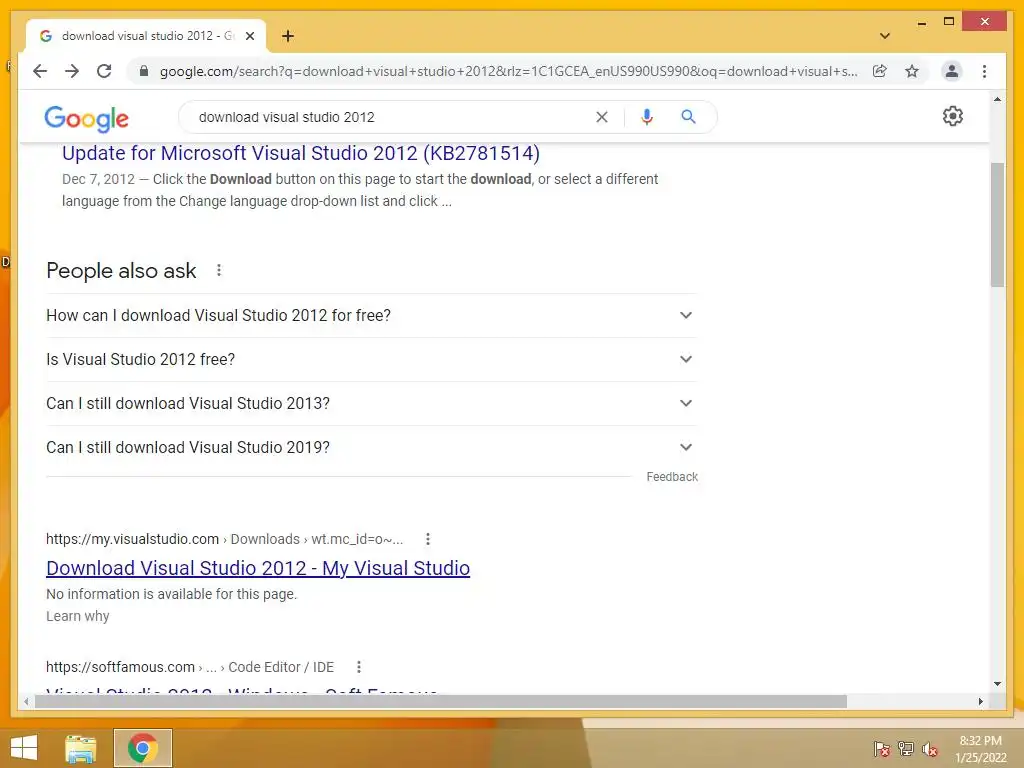Screen dimensions: 1024x768
Task: Click the address bar URL
Action: point(508,71)
